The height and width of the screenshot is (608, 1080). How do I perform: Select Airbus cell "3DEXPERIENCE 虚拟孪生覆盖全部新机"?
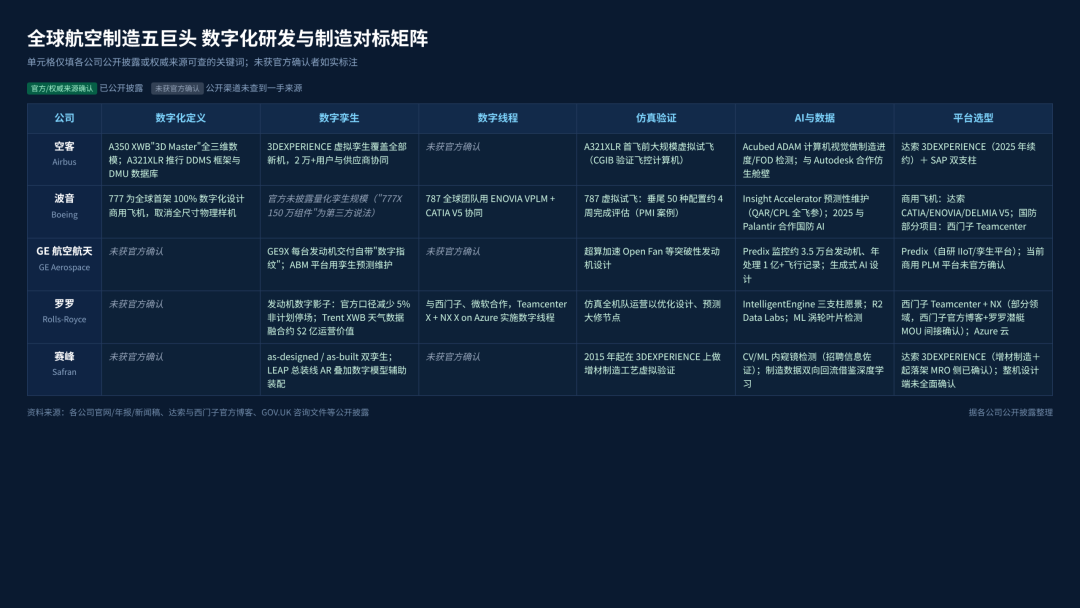tap(339, 159)
